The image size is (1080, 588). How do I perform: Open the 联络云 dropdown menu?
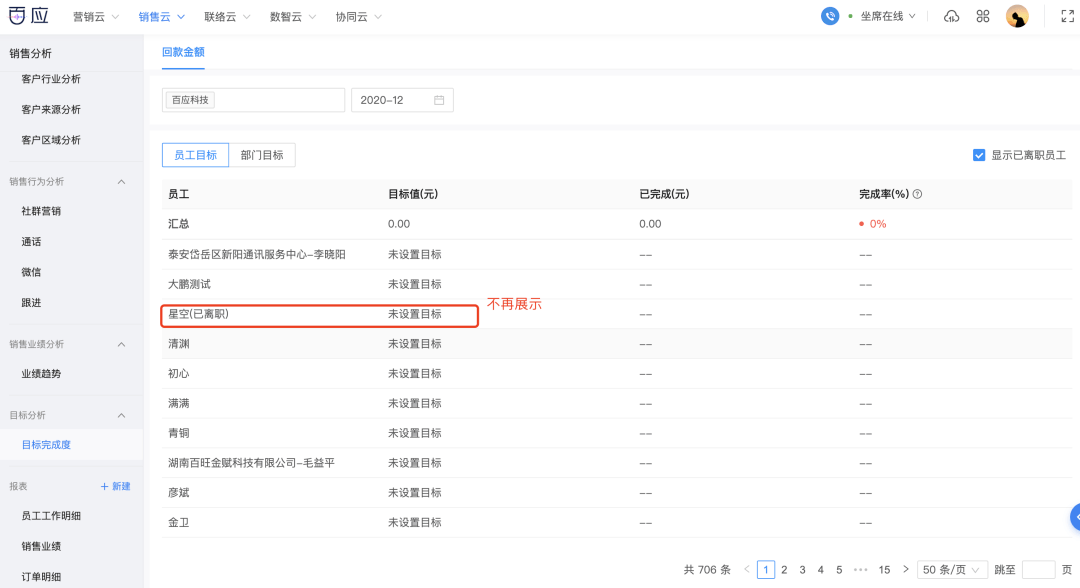click(x=227, y=17)
